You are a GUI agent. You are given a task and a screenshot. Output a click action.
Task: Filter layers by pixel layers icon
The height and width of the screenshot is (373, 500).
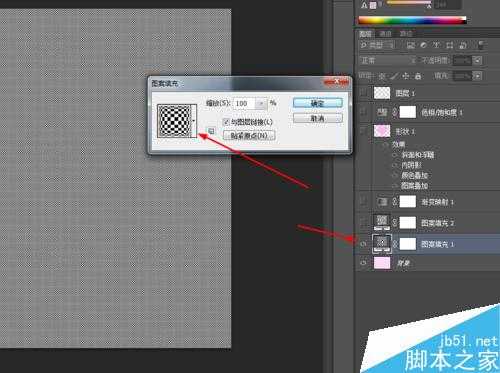coord(411,45)
